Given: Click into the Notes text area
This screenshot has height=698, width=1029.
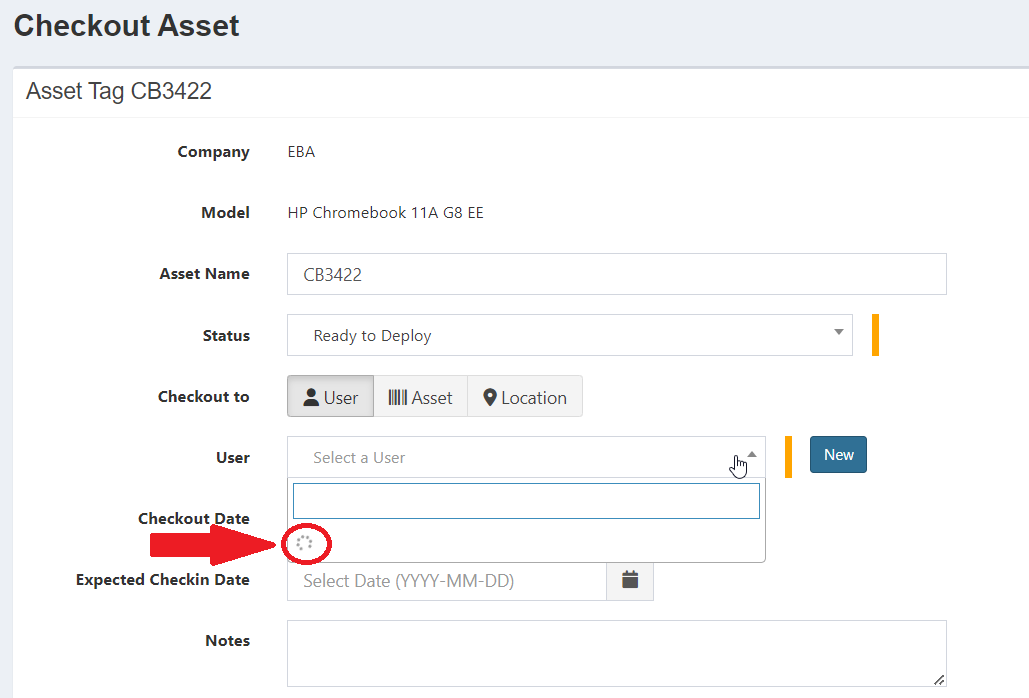Looking at the screenshot, I should click(x=615, y=652).
